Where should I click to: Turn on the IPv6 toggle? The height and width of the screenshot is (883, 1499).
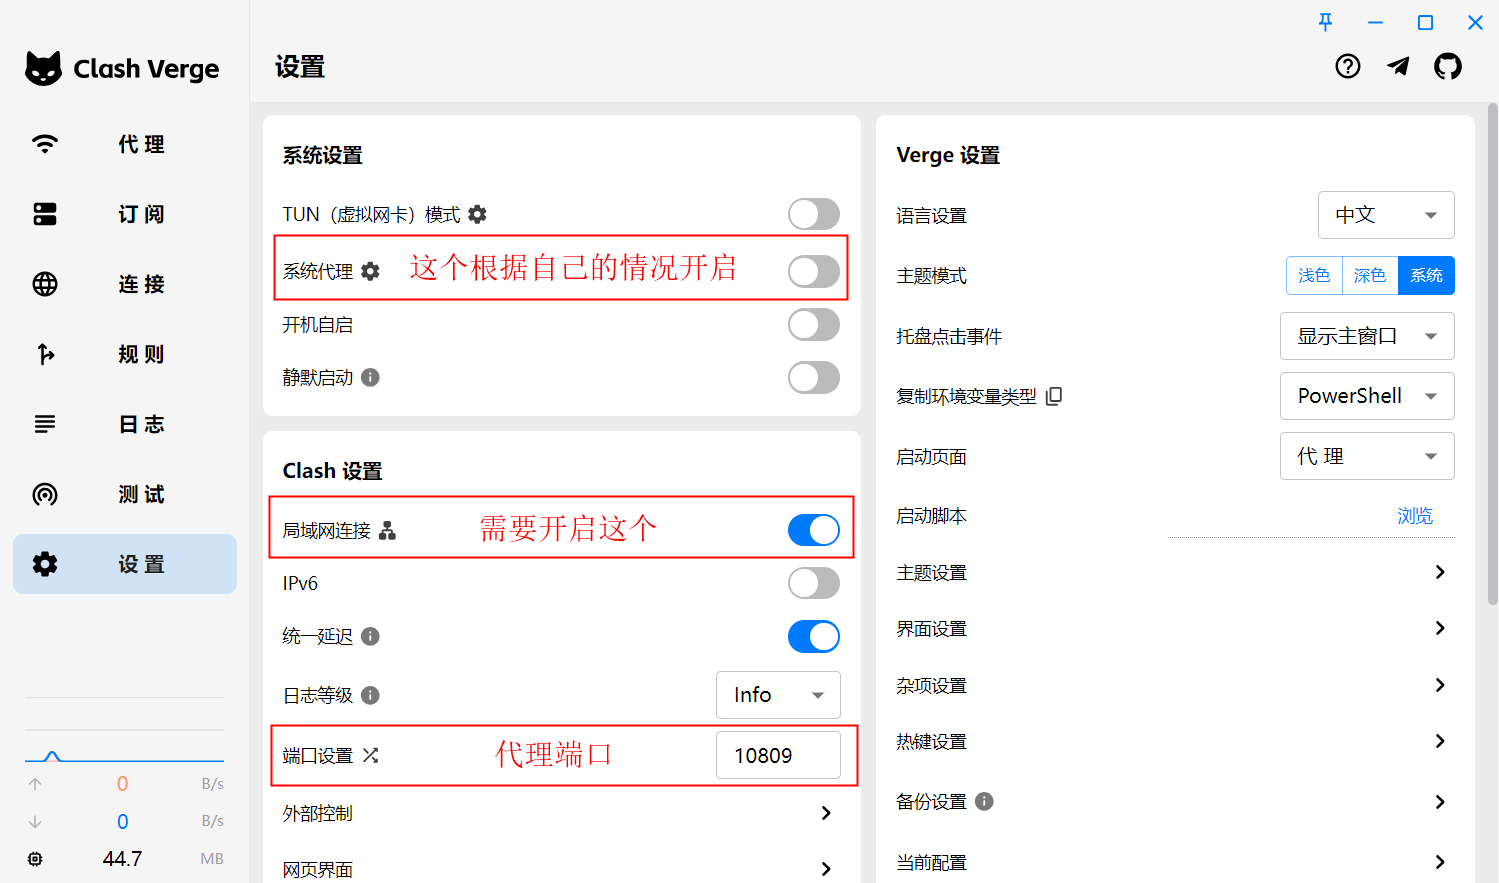pyautogui.click(x=813, y=583)
